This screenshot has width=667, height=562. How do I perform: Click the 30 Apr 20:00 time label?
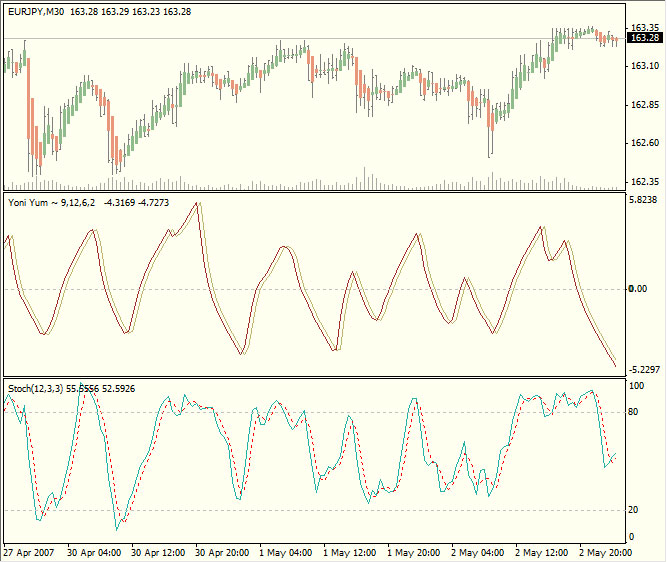click(x=222, y=553)
